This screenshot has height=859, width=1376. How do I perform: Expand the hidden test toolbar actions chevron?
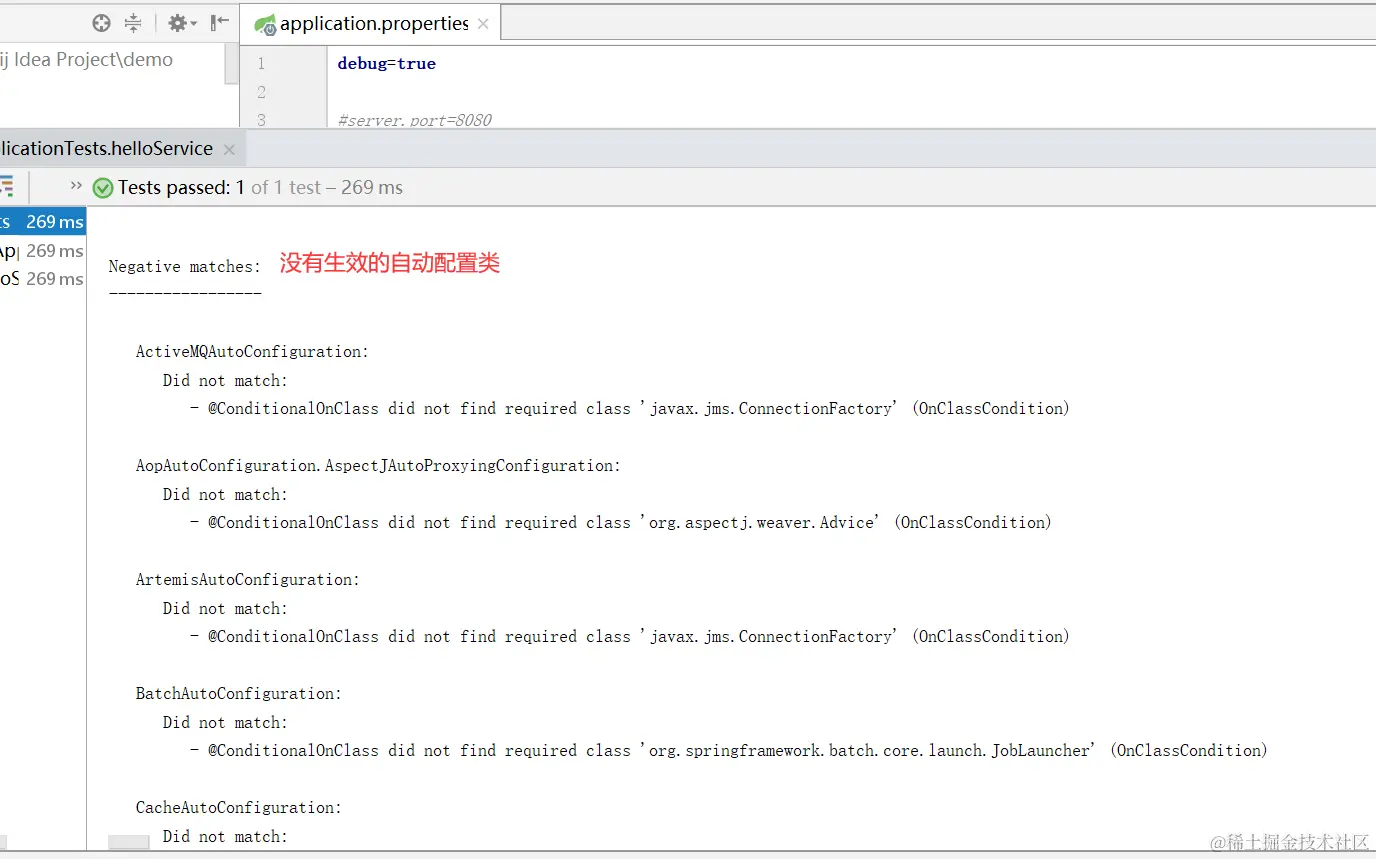coord(76,186)
